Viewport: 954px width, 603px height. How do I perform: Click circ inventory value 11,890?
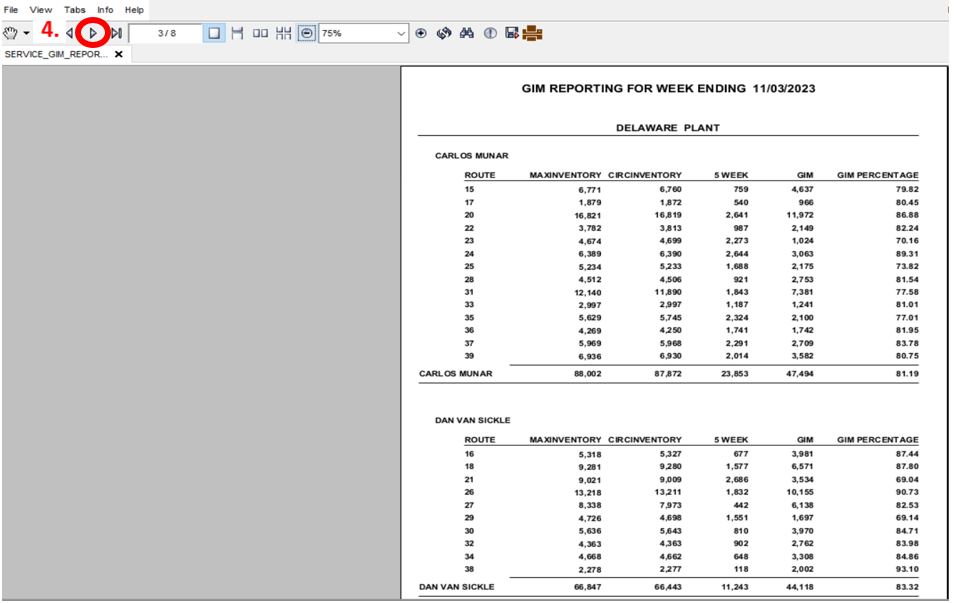[667, 292]
